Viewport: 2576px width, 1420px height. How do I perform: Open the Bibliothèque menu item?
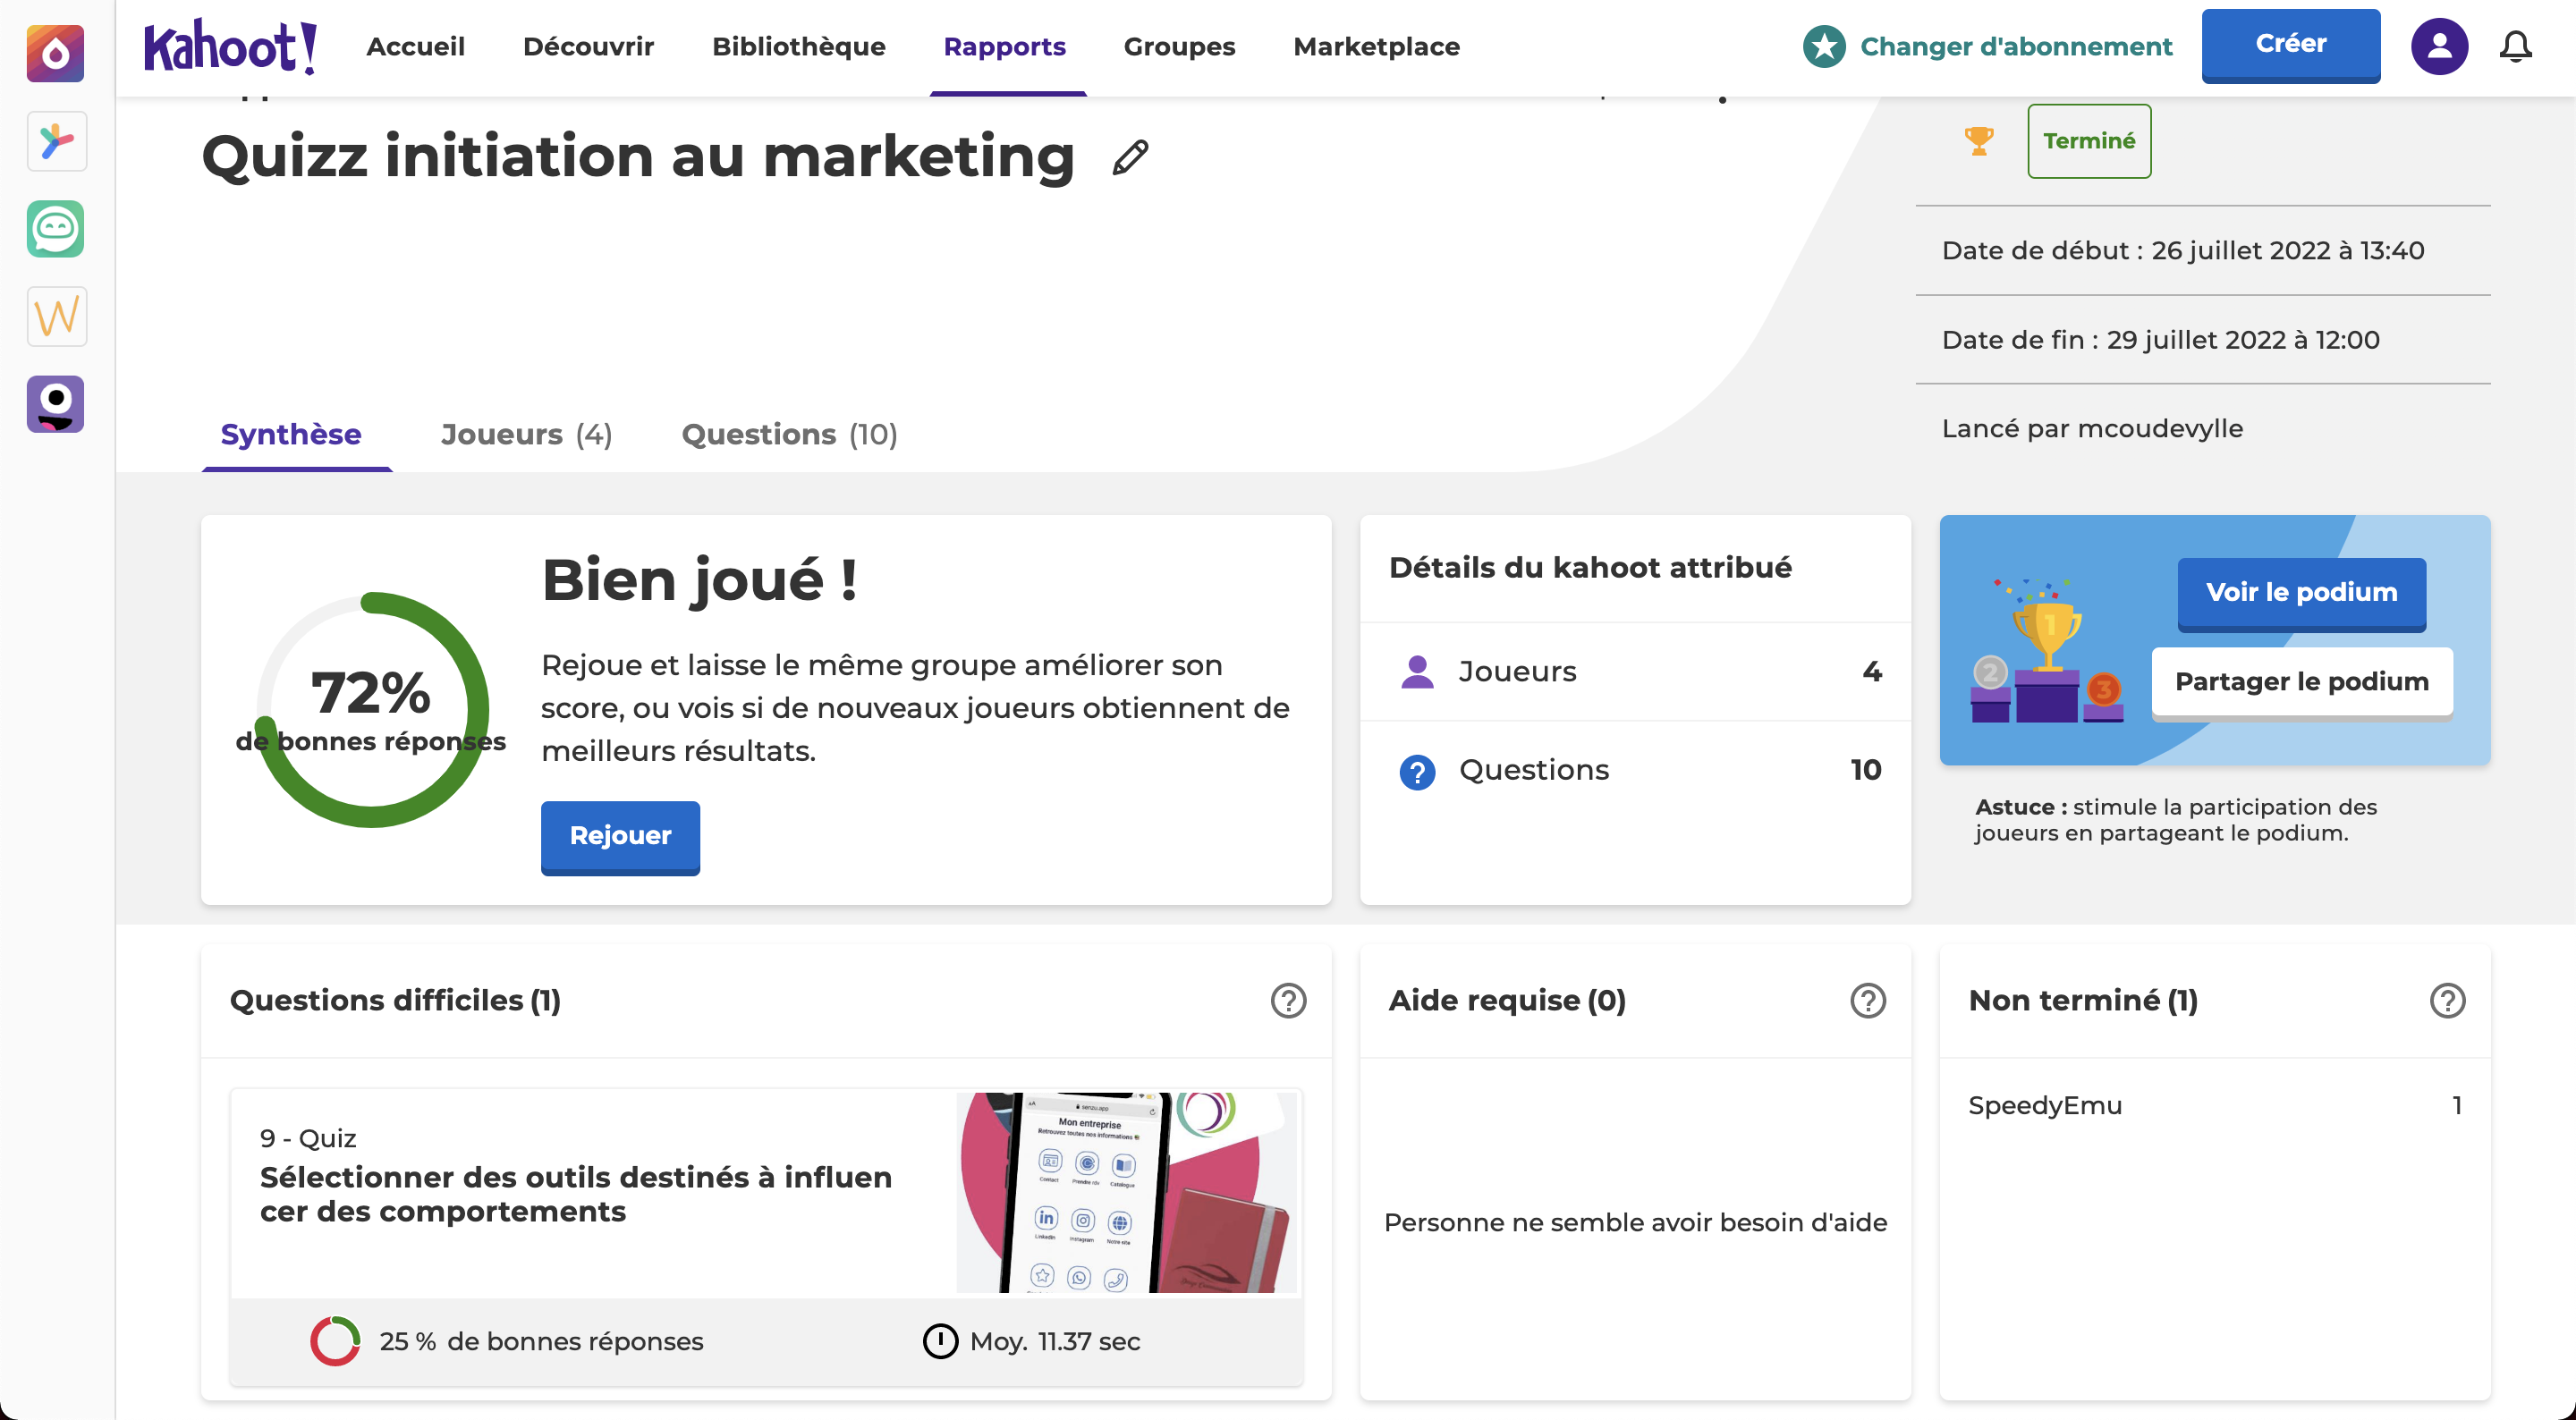coord(798,46)
